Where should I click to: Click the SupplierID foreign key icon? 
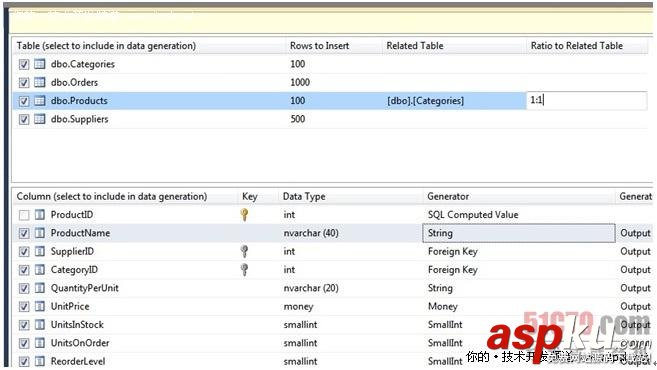pyautogui.click(x=245, y=251)
